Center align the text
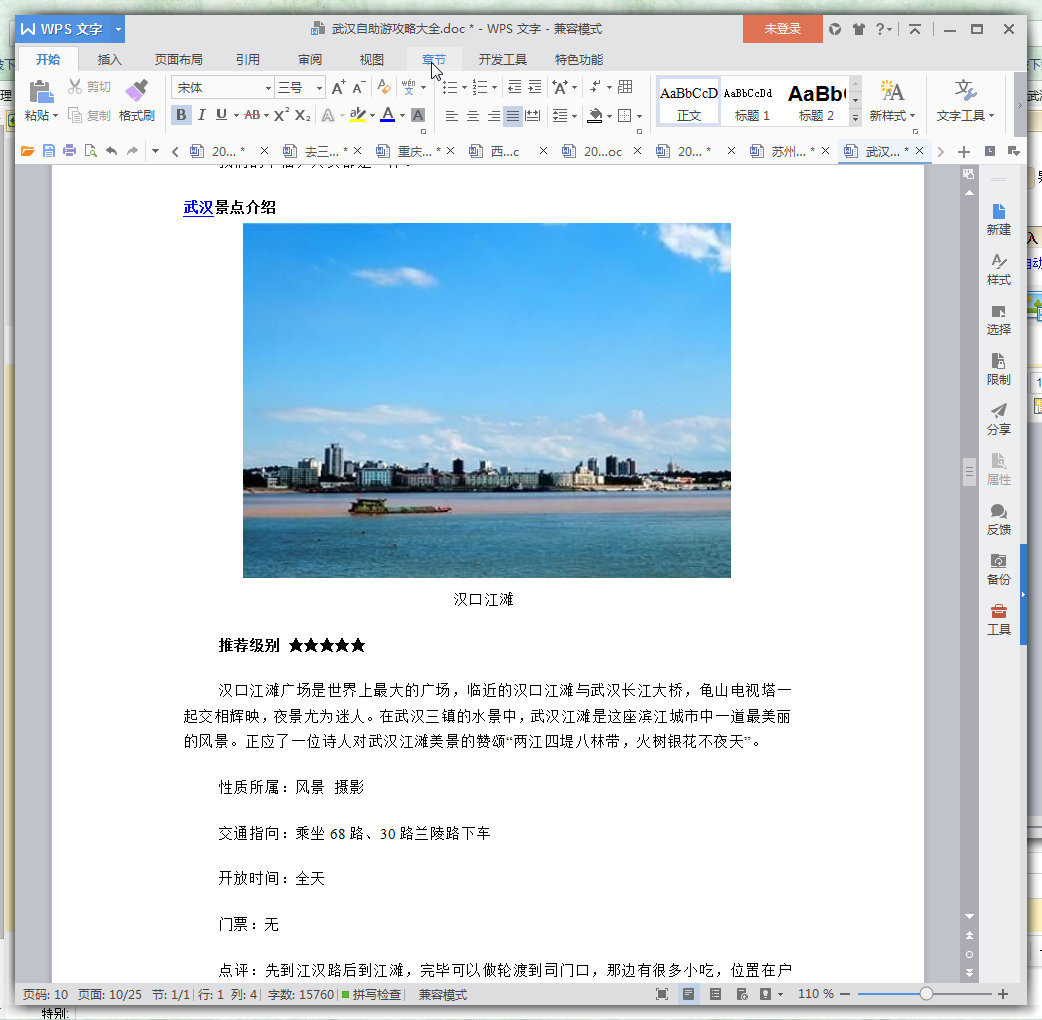The width and height of the screenshot is (1042, 1020). 472,116
